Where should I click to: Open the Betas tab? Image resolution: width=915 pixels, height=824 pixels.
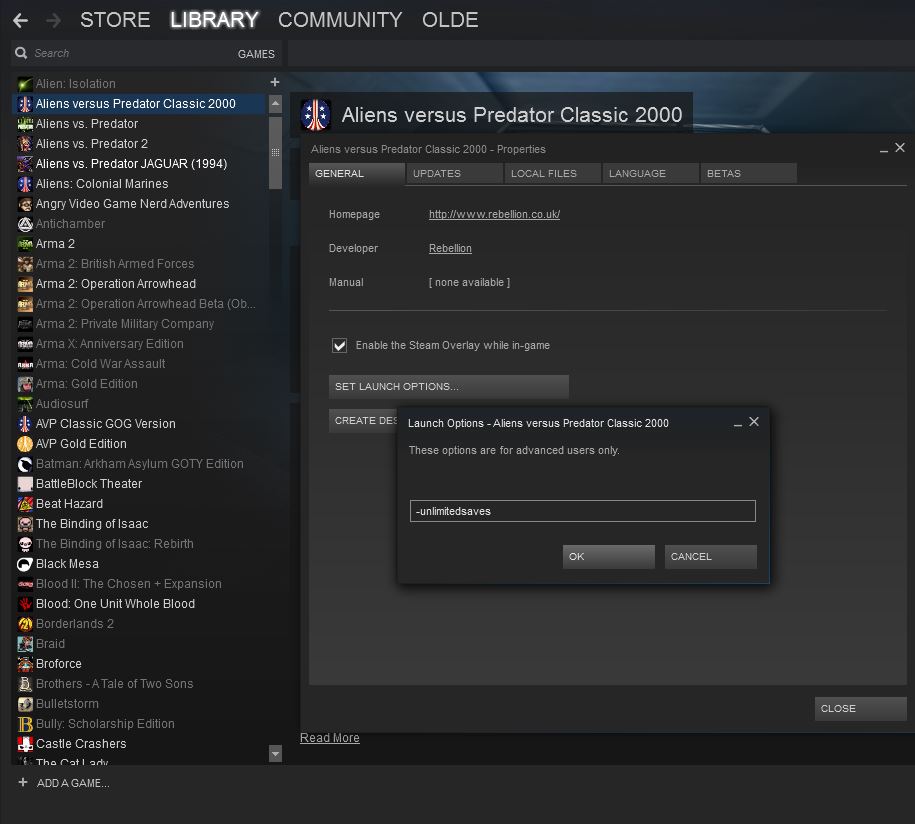pos(724,174)
